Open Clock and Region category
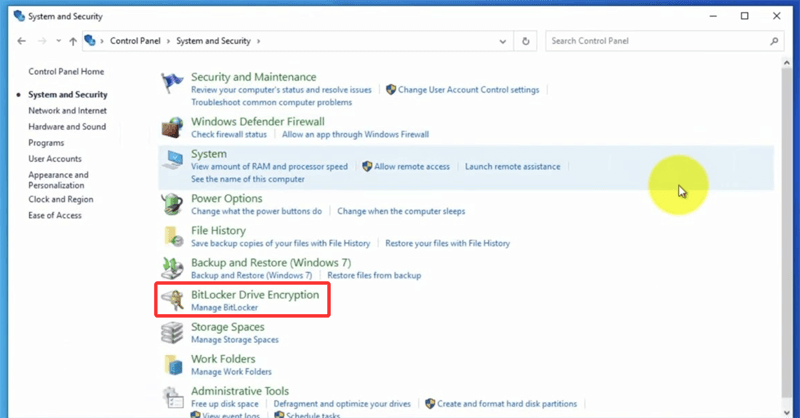 click(61, 199)
